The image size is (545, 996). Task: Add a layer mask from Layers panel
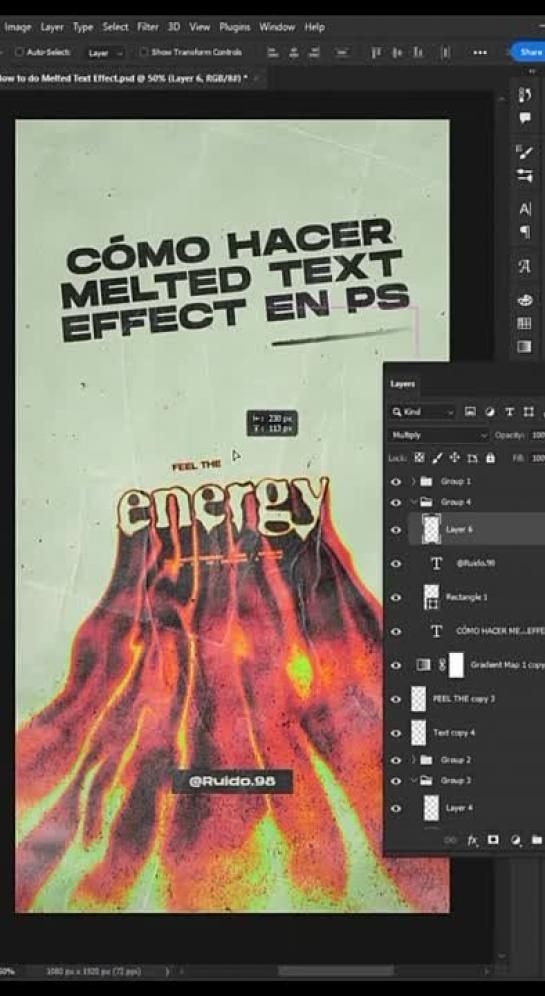point(493,840)
